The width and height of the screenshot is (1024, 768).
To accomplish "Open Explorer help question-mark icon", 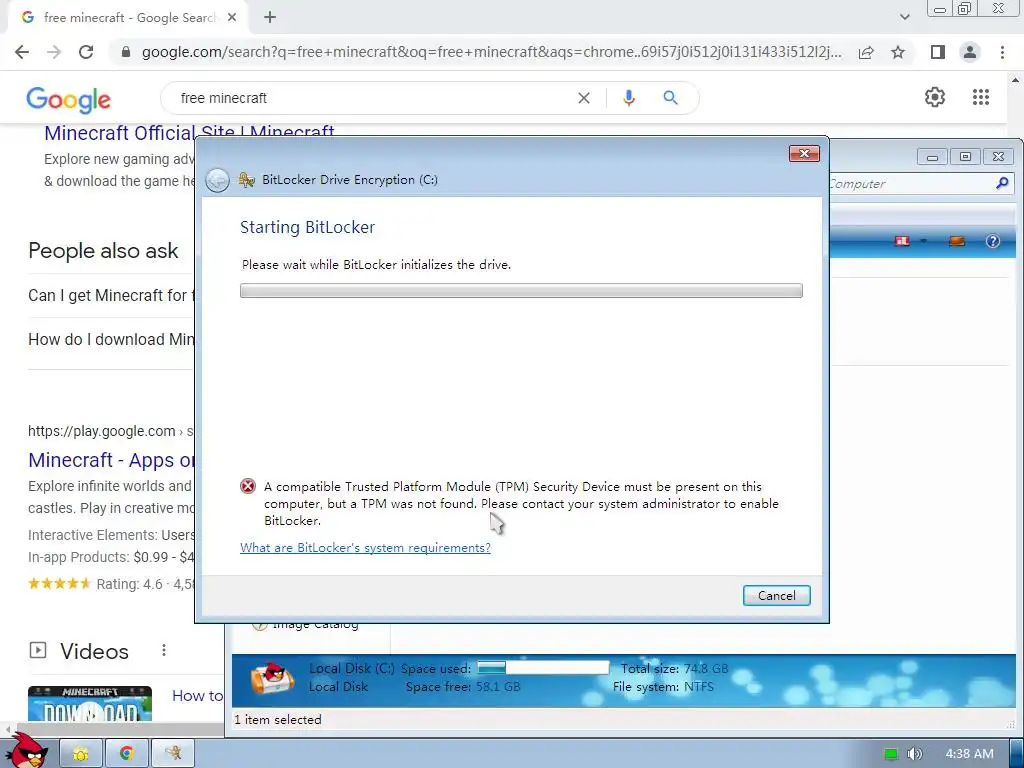I will [x=993, y=241].
